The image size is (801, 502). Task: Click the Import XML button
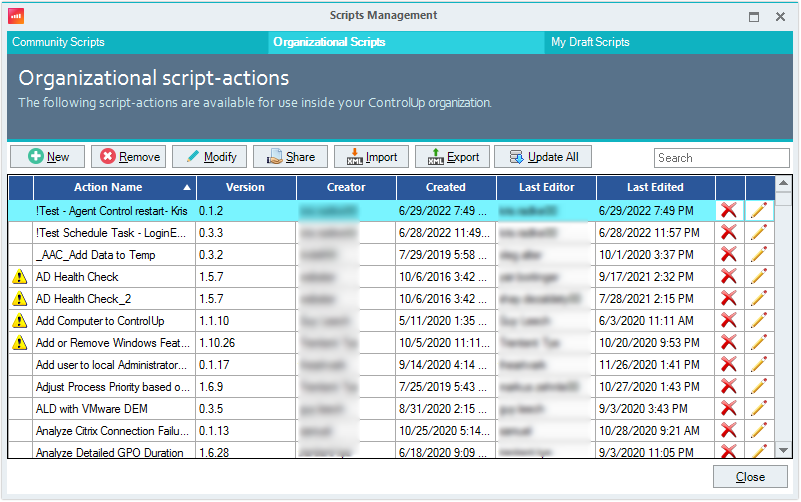pos(371,156)
